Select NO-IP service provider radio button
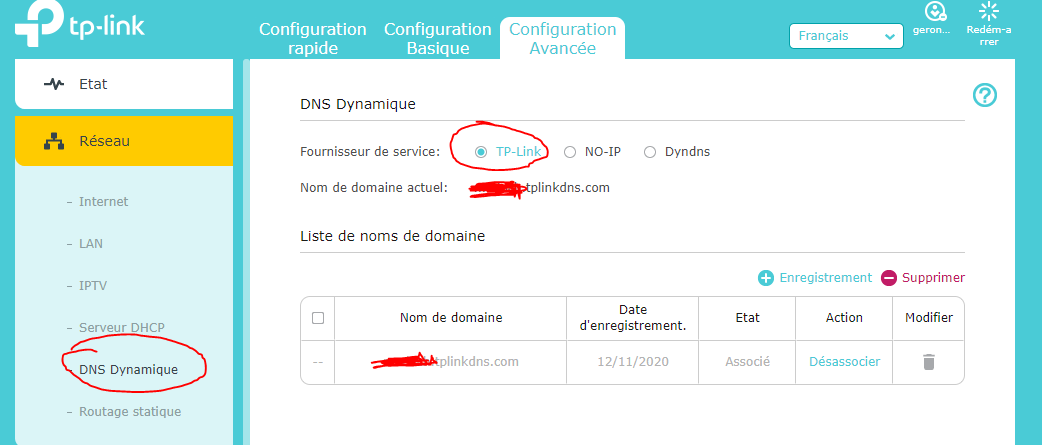 570,152
